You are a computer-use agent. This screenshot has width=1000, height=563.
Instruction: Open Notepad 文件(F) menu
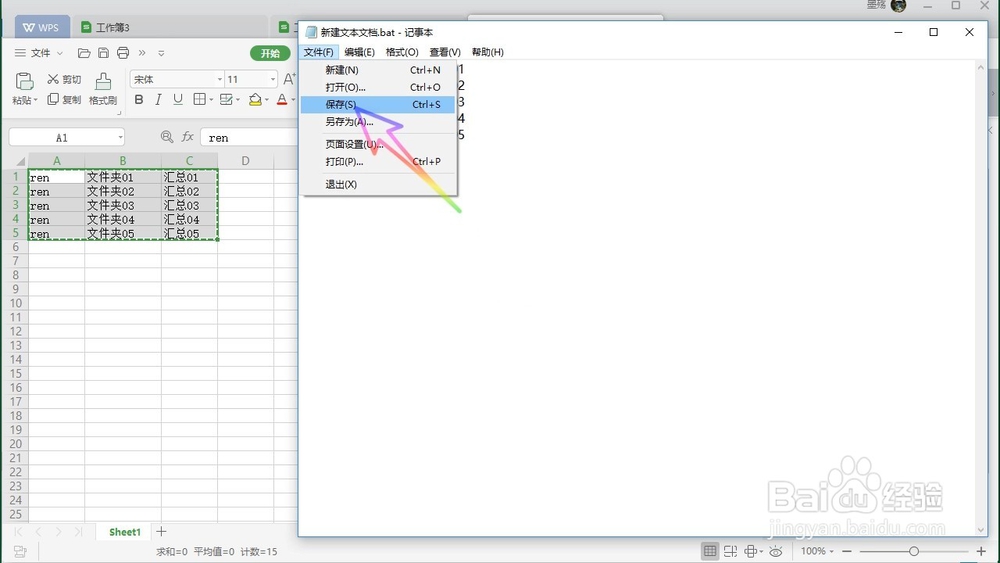[318, 52]
